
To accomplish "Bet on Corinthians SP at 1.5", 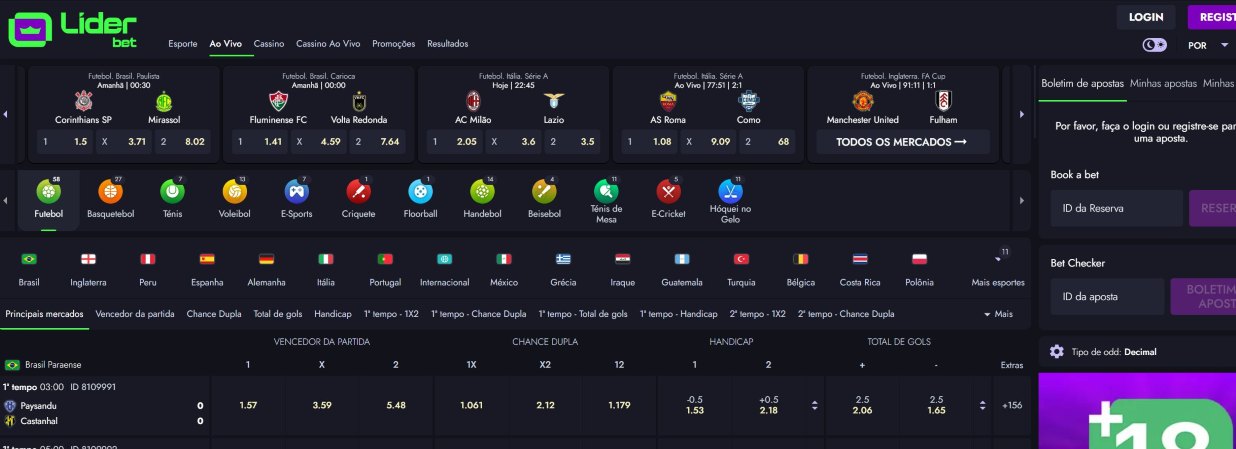I will click(x=66, y=142).
